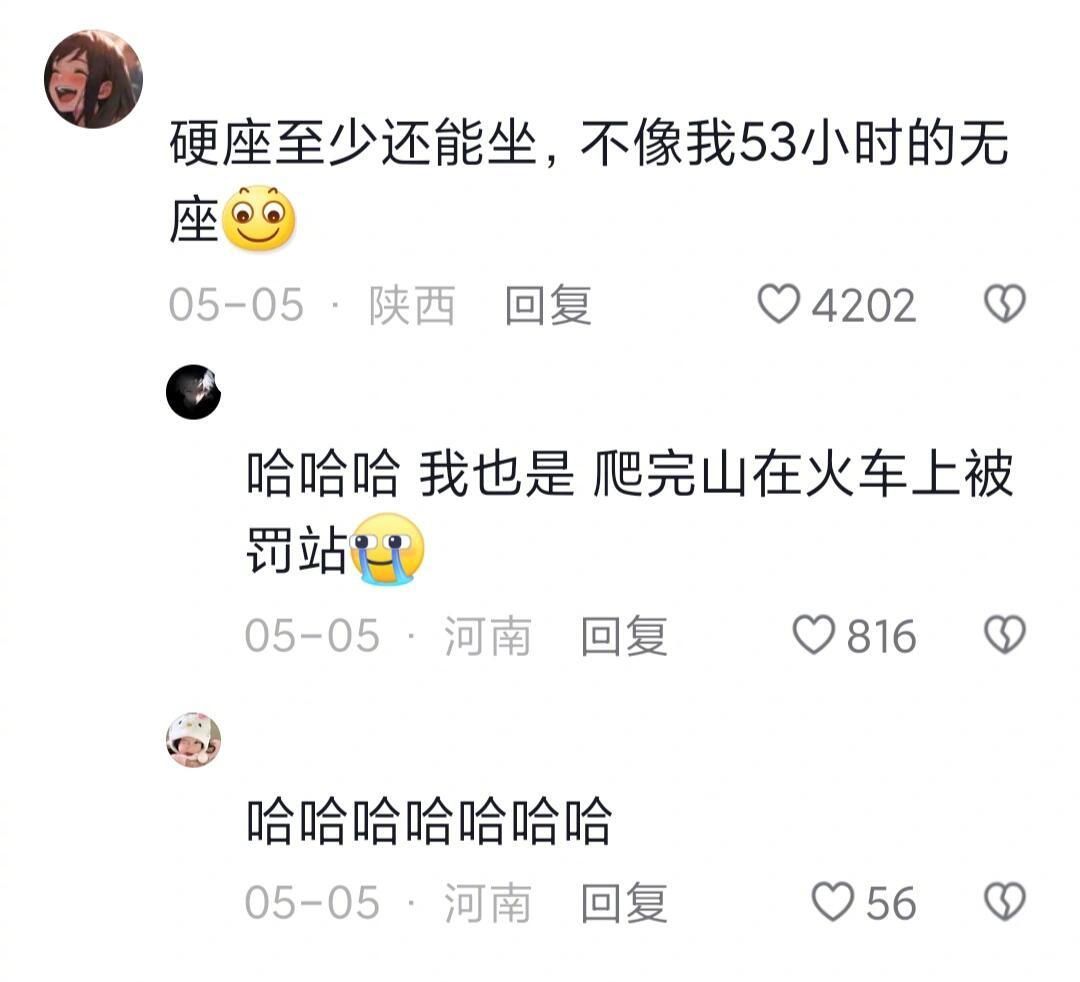Reply to the 爬完山在火车上被罚站 comment
The image size is (1080, 982).
coord(624,636)
